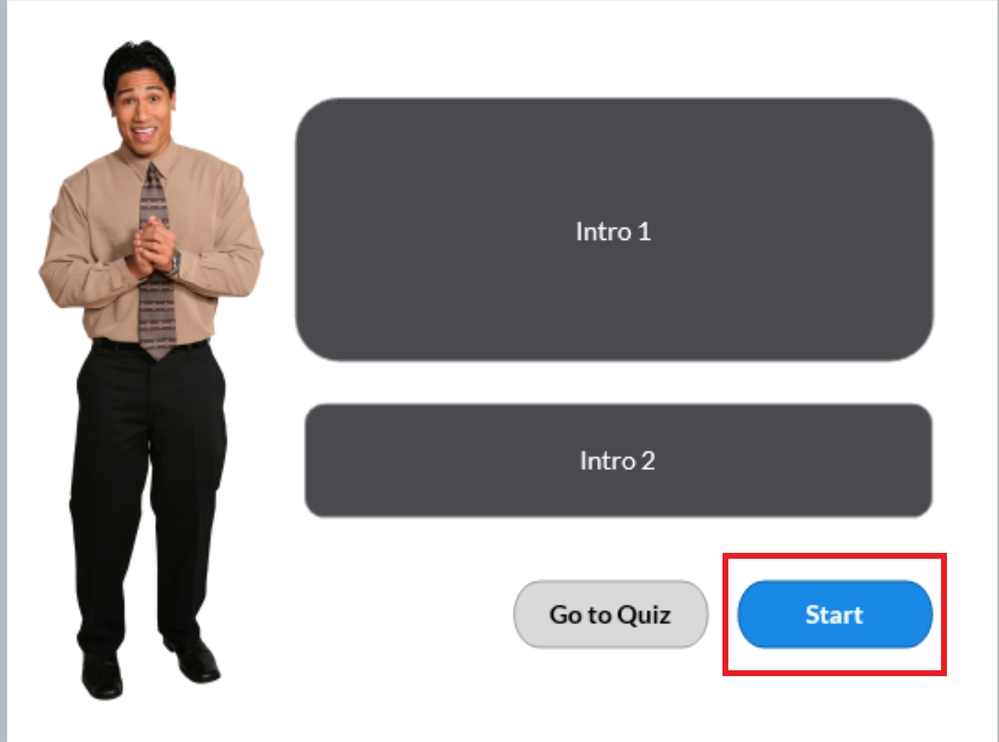
Task: Click the blue Start button
Action: (835, 615)
